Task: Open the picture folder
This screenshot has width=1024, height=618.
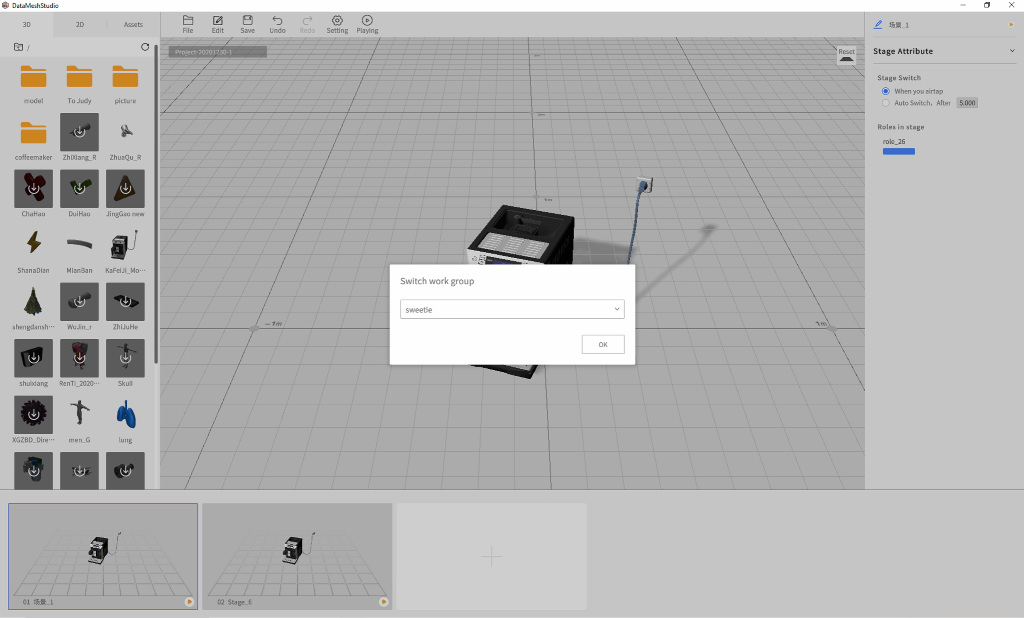Action: click(125, 84)
